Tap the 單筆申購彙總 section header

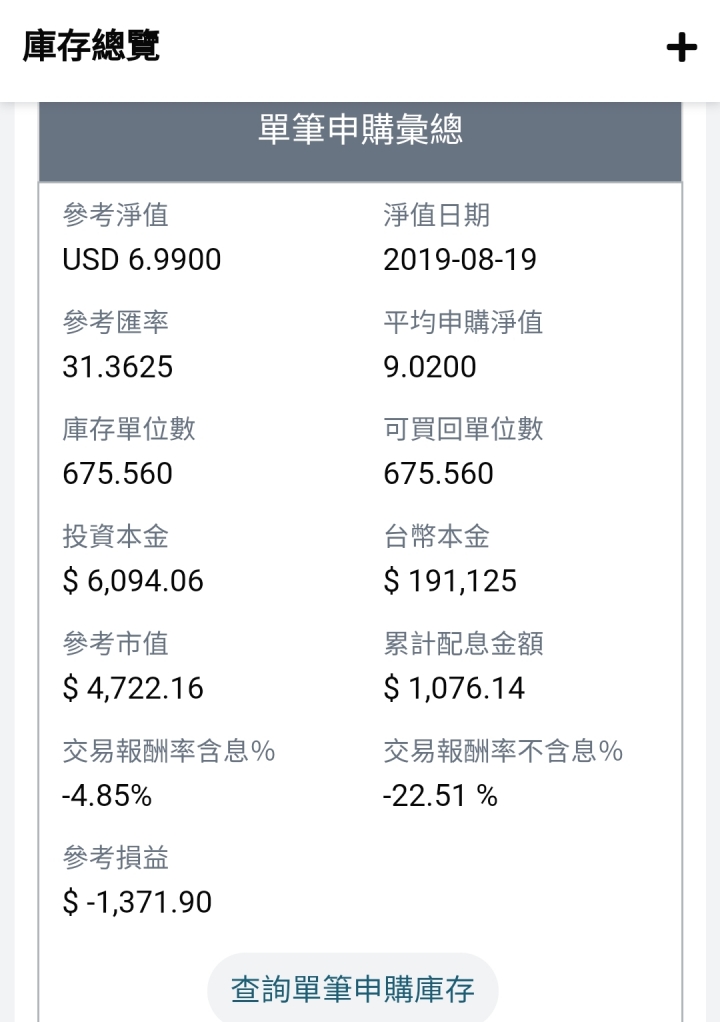pyautogui.click(x=360, y=130)
